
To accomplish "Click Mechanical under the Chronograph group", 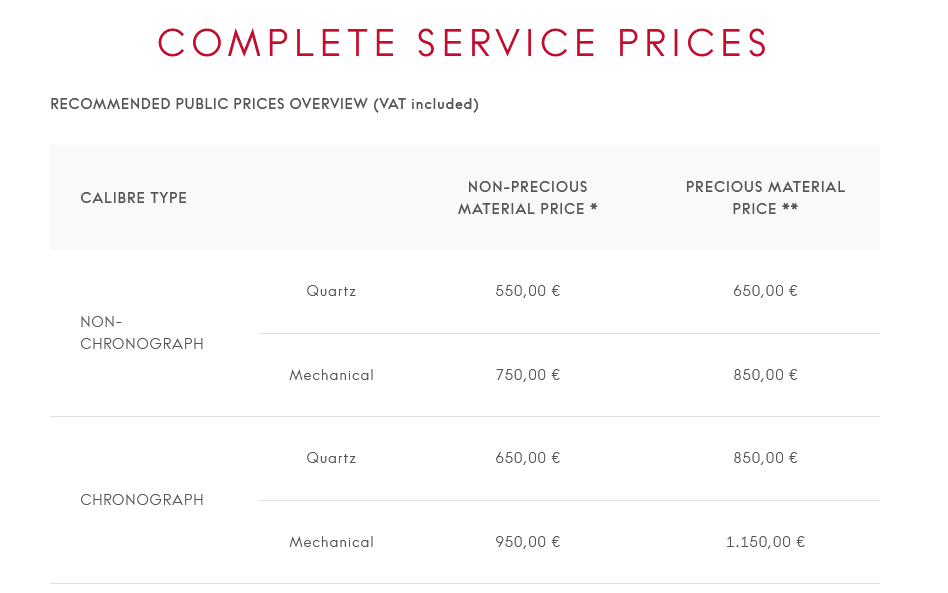I will click(x=331, y=542).
